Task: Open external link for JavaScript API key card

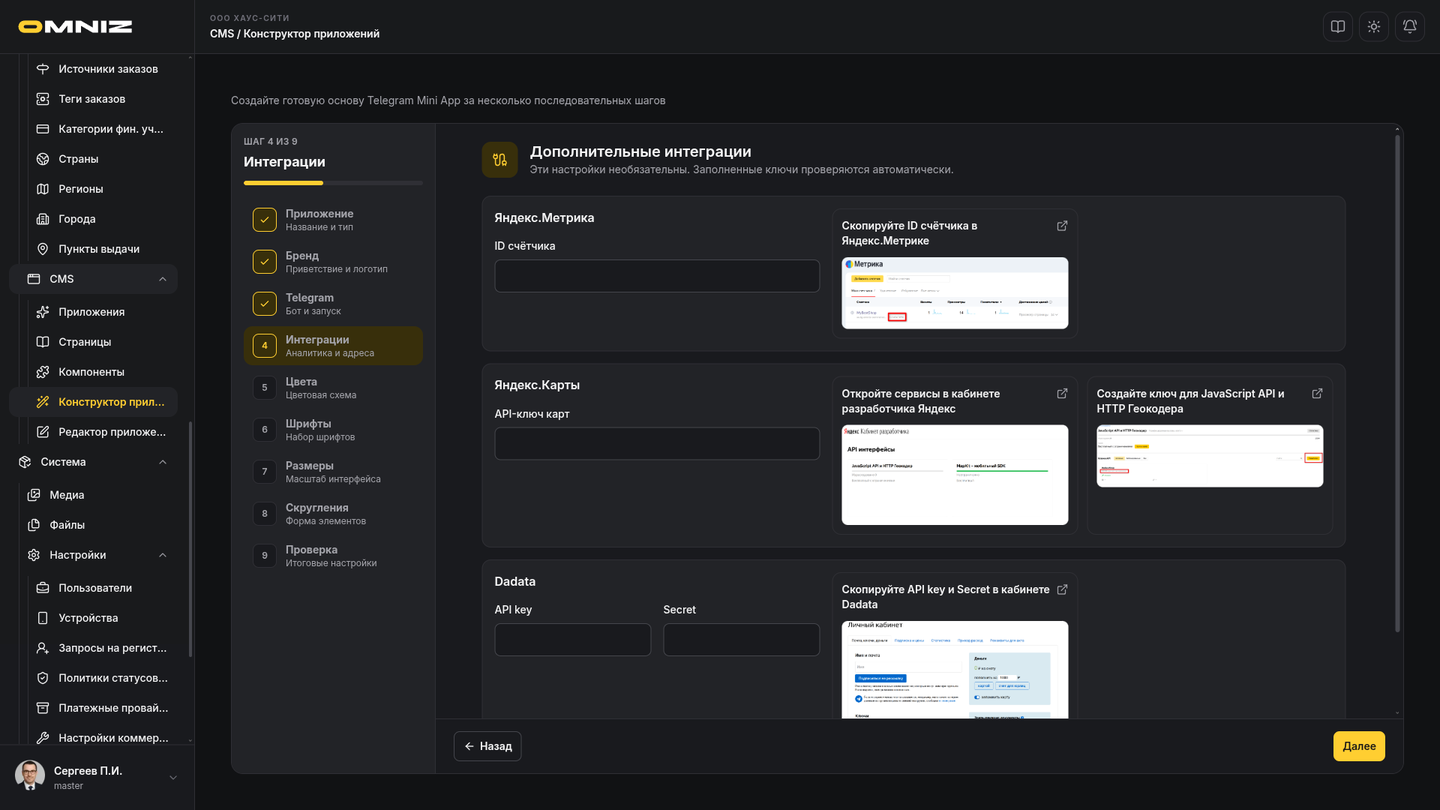Action: point(1317,394)
